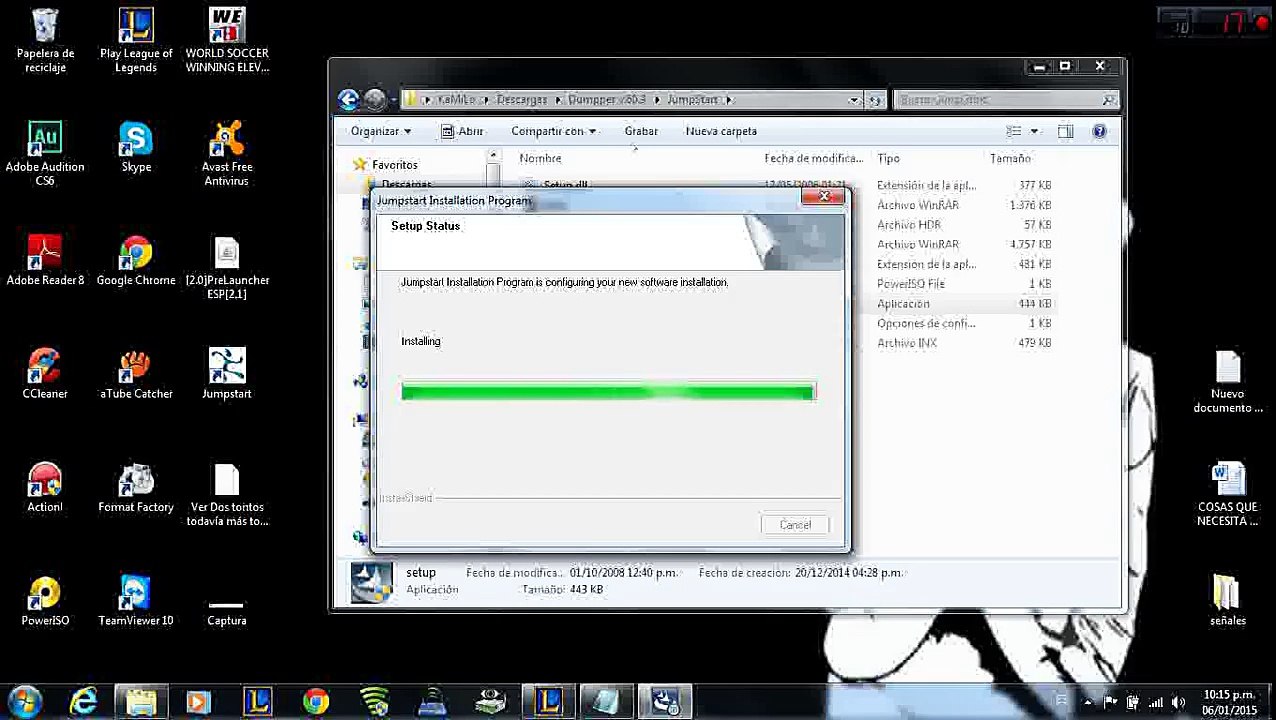Select the Jumpstart desktop shortcut
This screenshot has height=720, width=1276.
[x=227, y=374]
